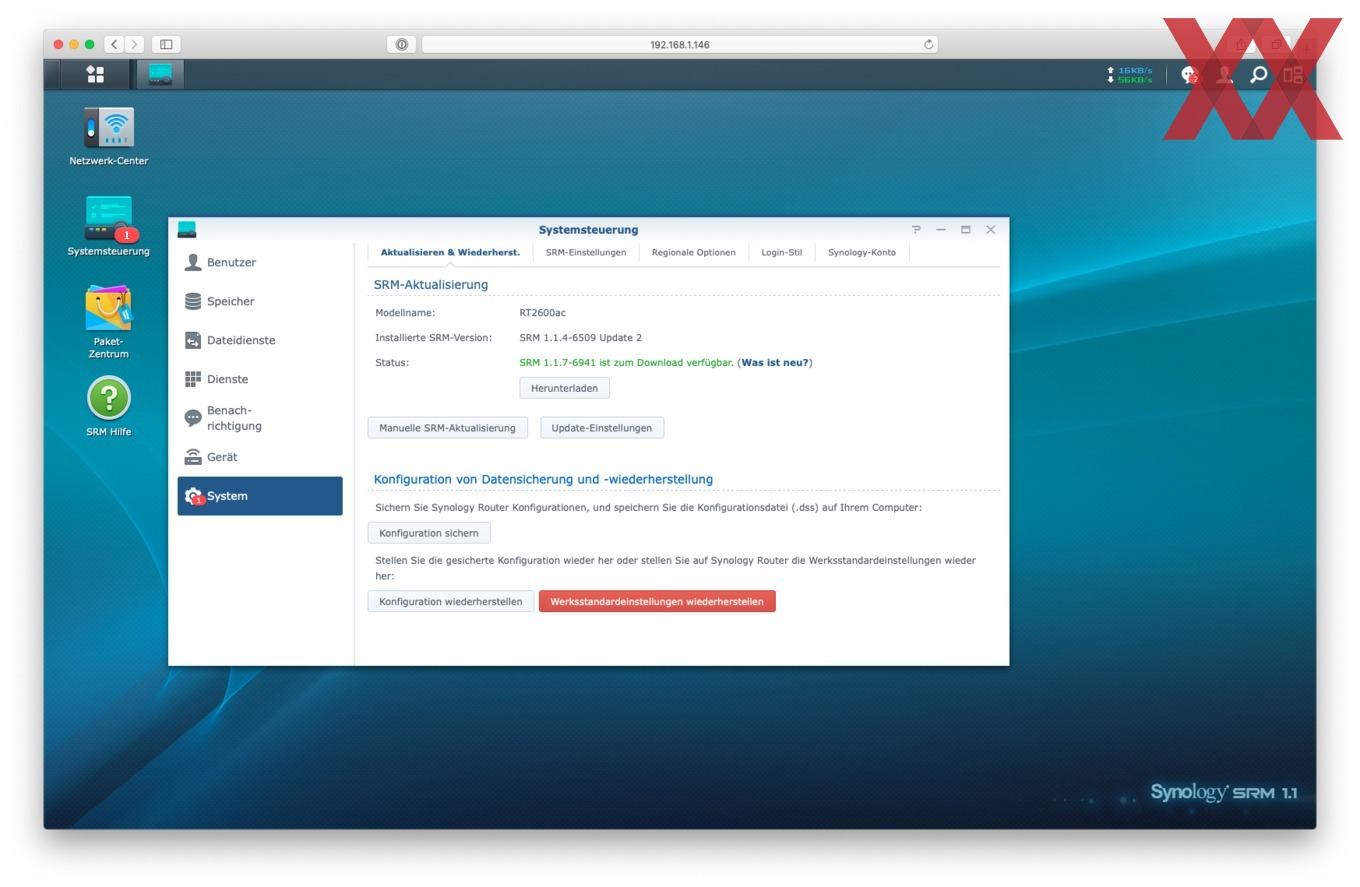Click Konfiguration sichern button

pyautogui.click(x=429, y=533)
